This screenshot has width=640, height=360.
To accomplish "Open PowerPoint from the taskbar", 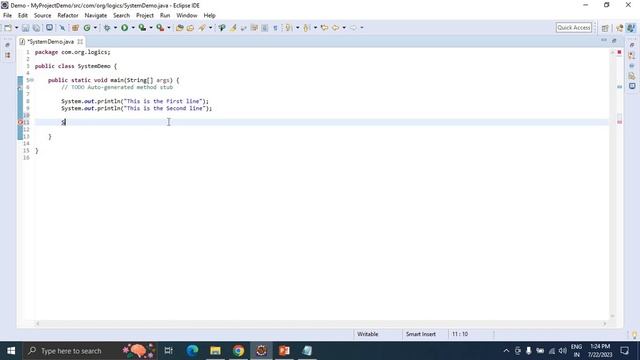I will pos(284,351).
